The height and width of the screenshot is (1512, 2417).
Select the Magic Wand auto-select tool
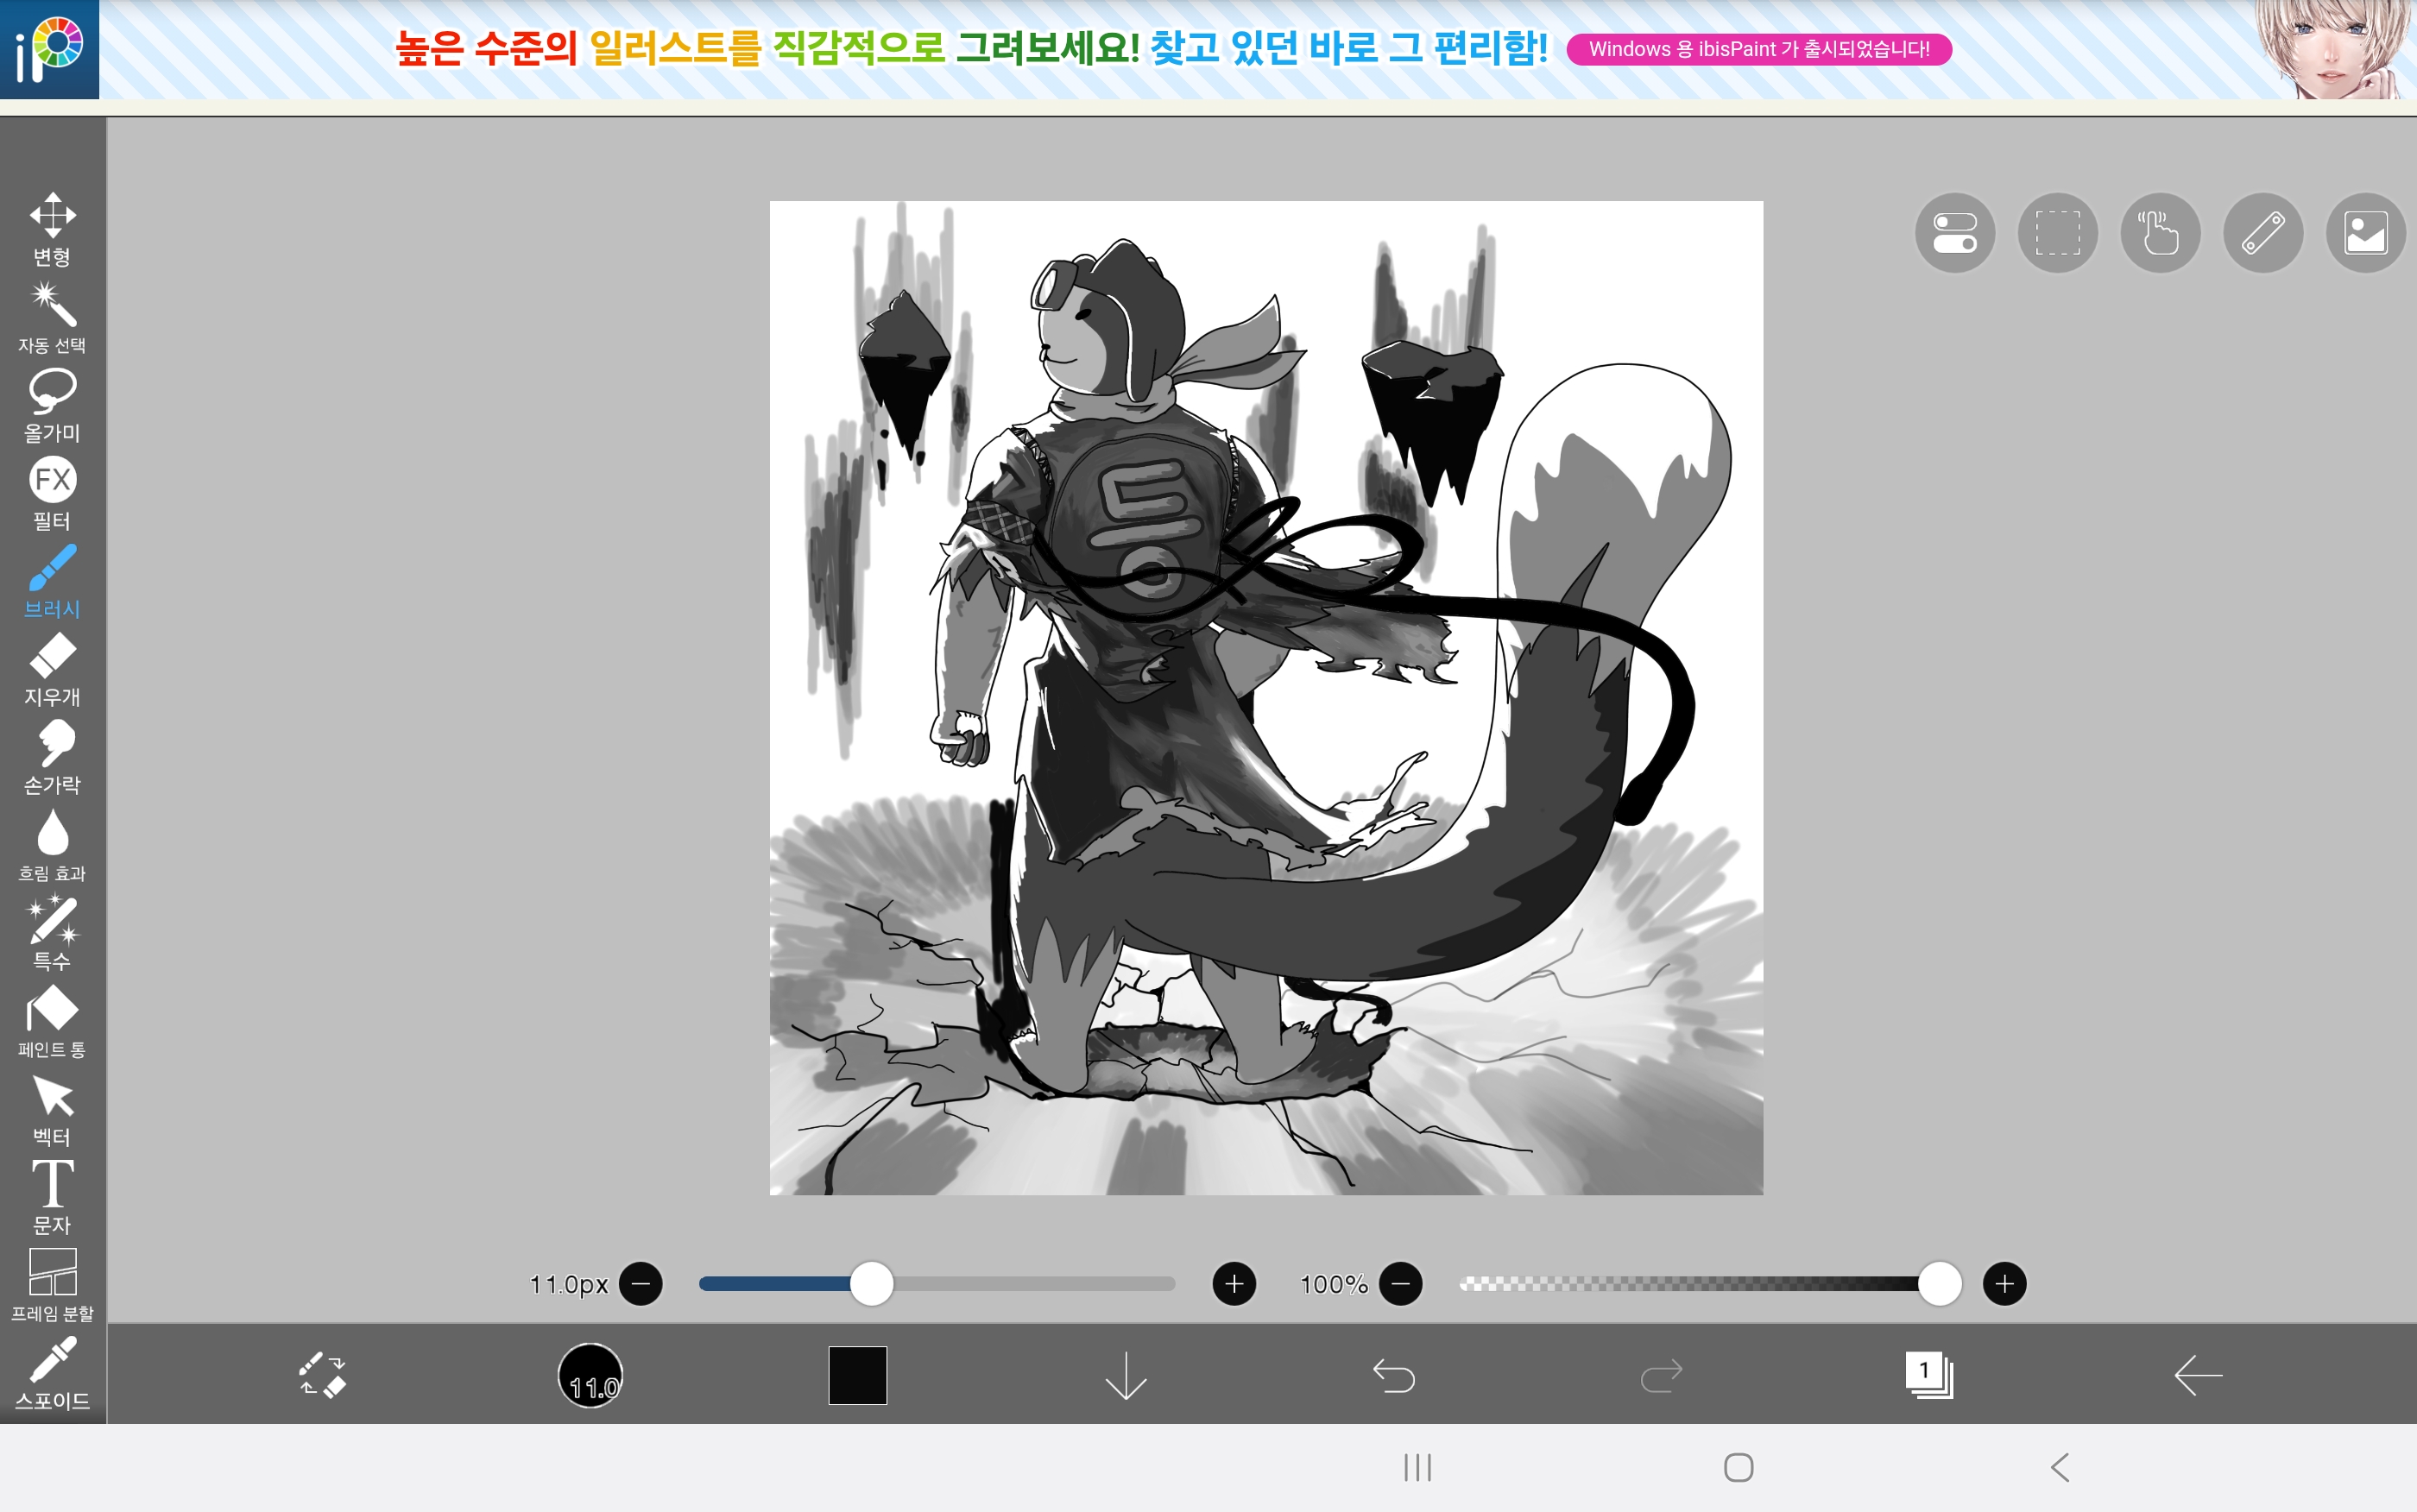(x=52, y=316)
